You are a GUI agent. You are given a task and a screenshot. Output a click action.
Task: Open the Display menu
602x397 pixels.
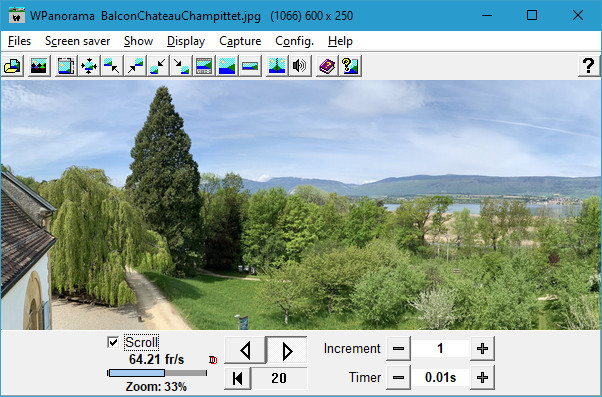click(186, 41)
